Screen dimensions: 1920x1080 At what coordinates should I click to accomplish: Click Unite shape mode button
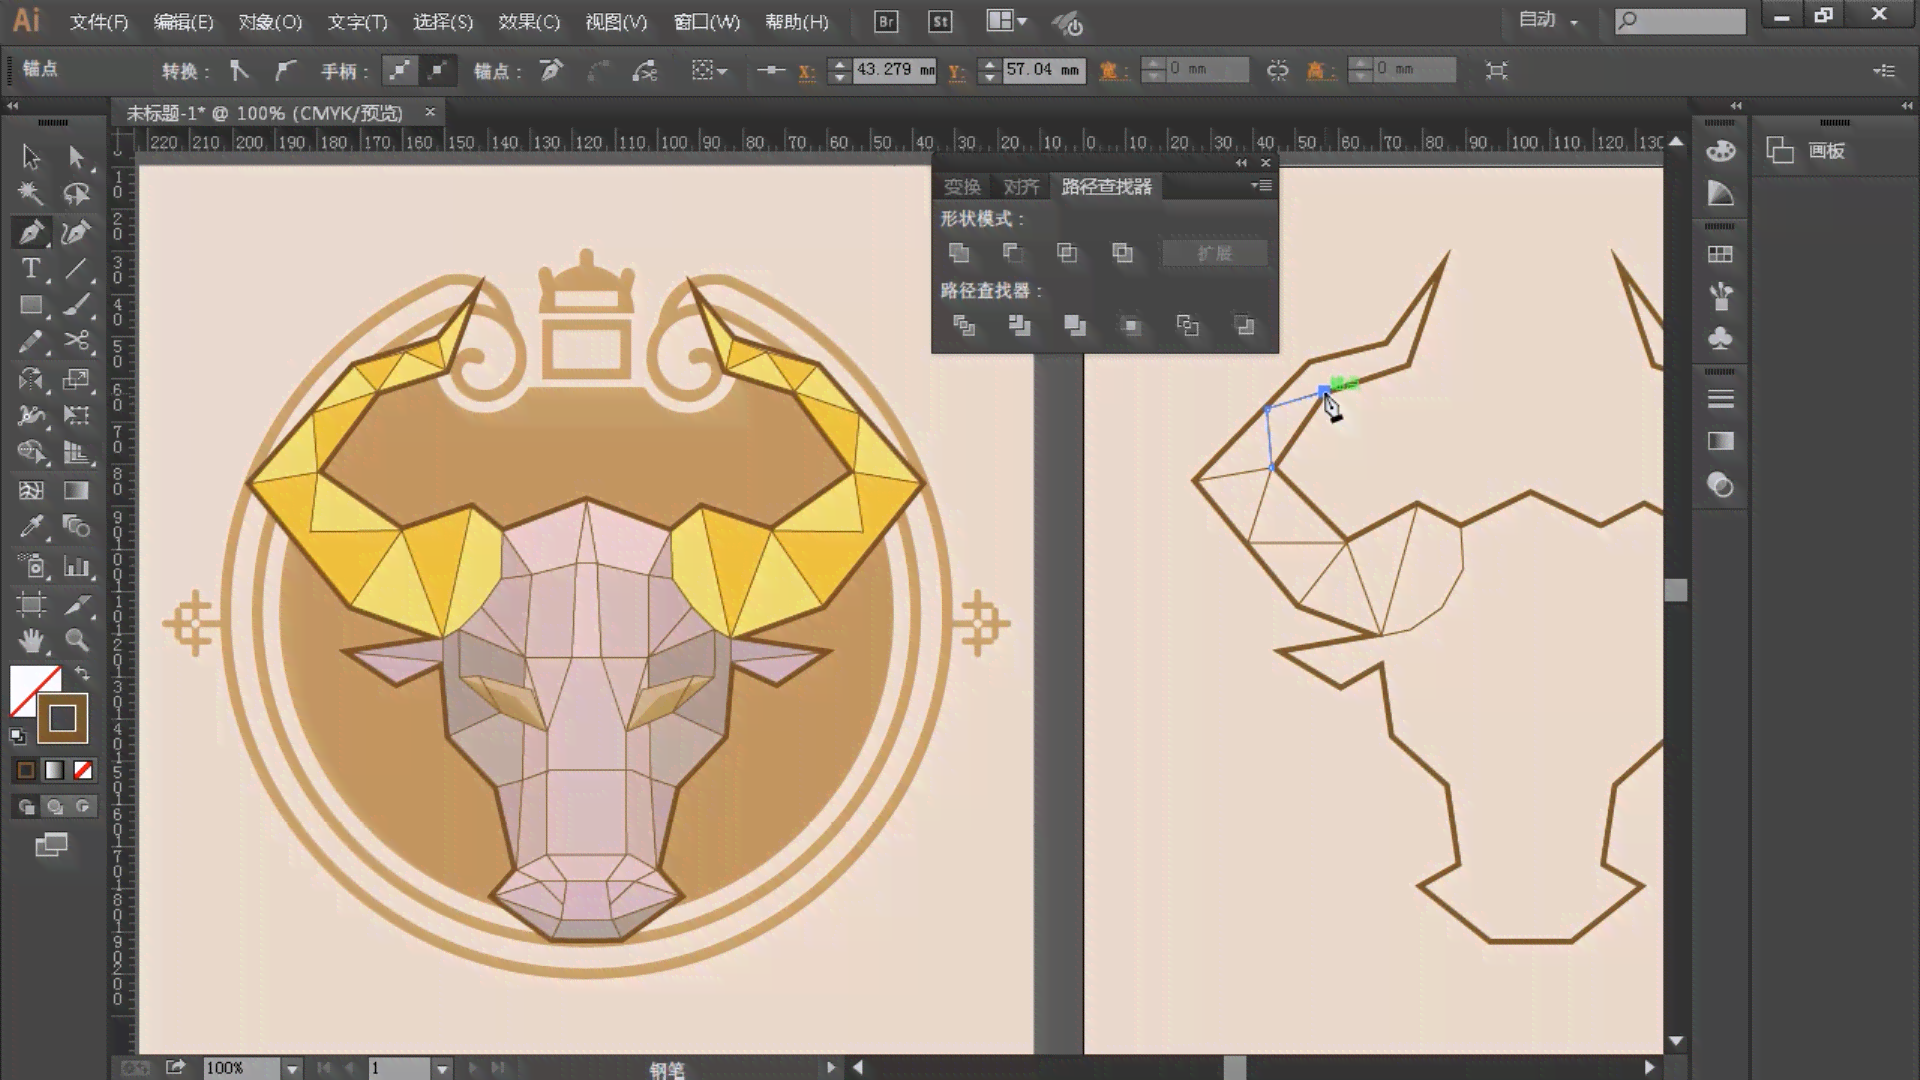click(959, 252)
